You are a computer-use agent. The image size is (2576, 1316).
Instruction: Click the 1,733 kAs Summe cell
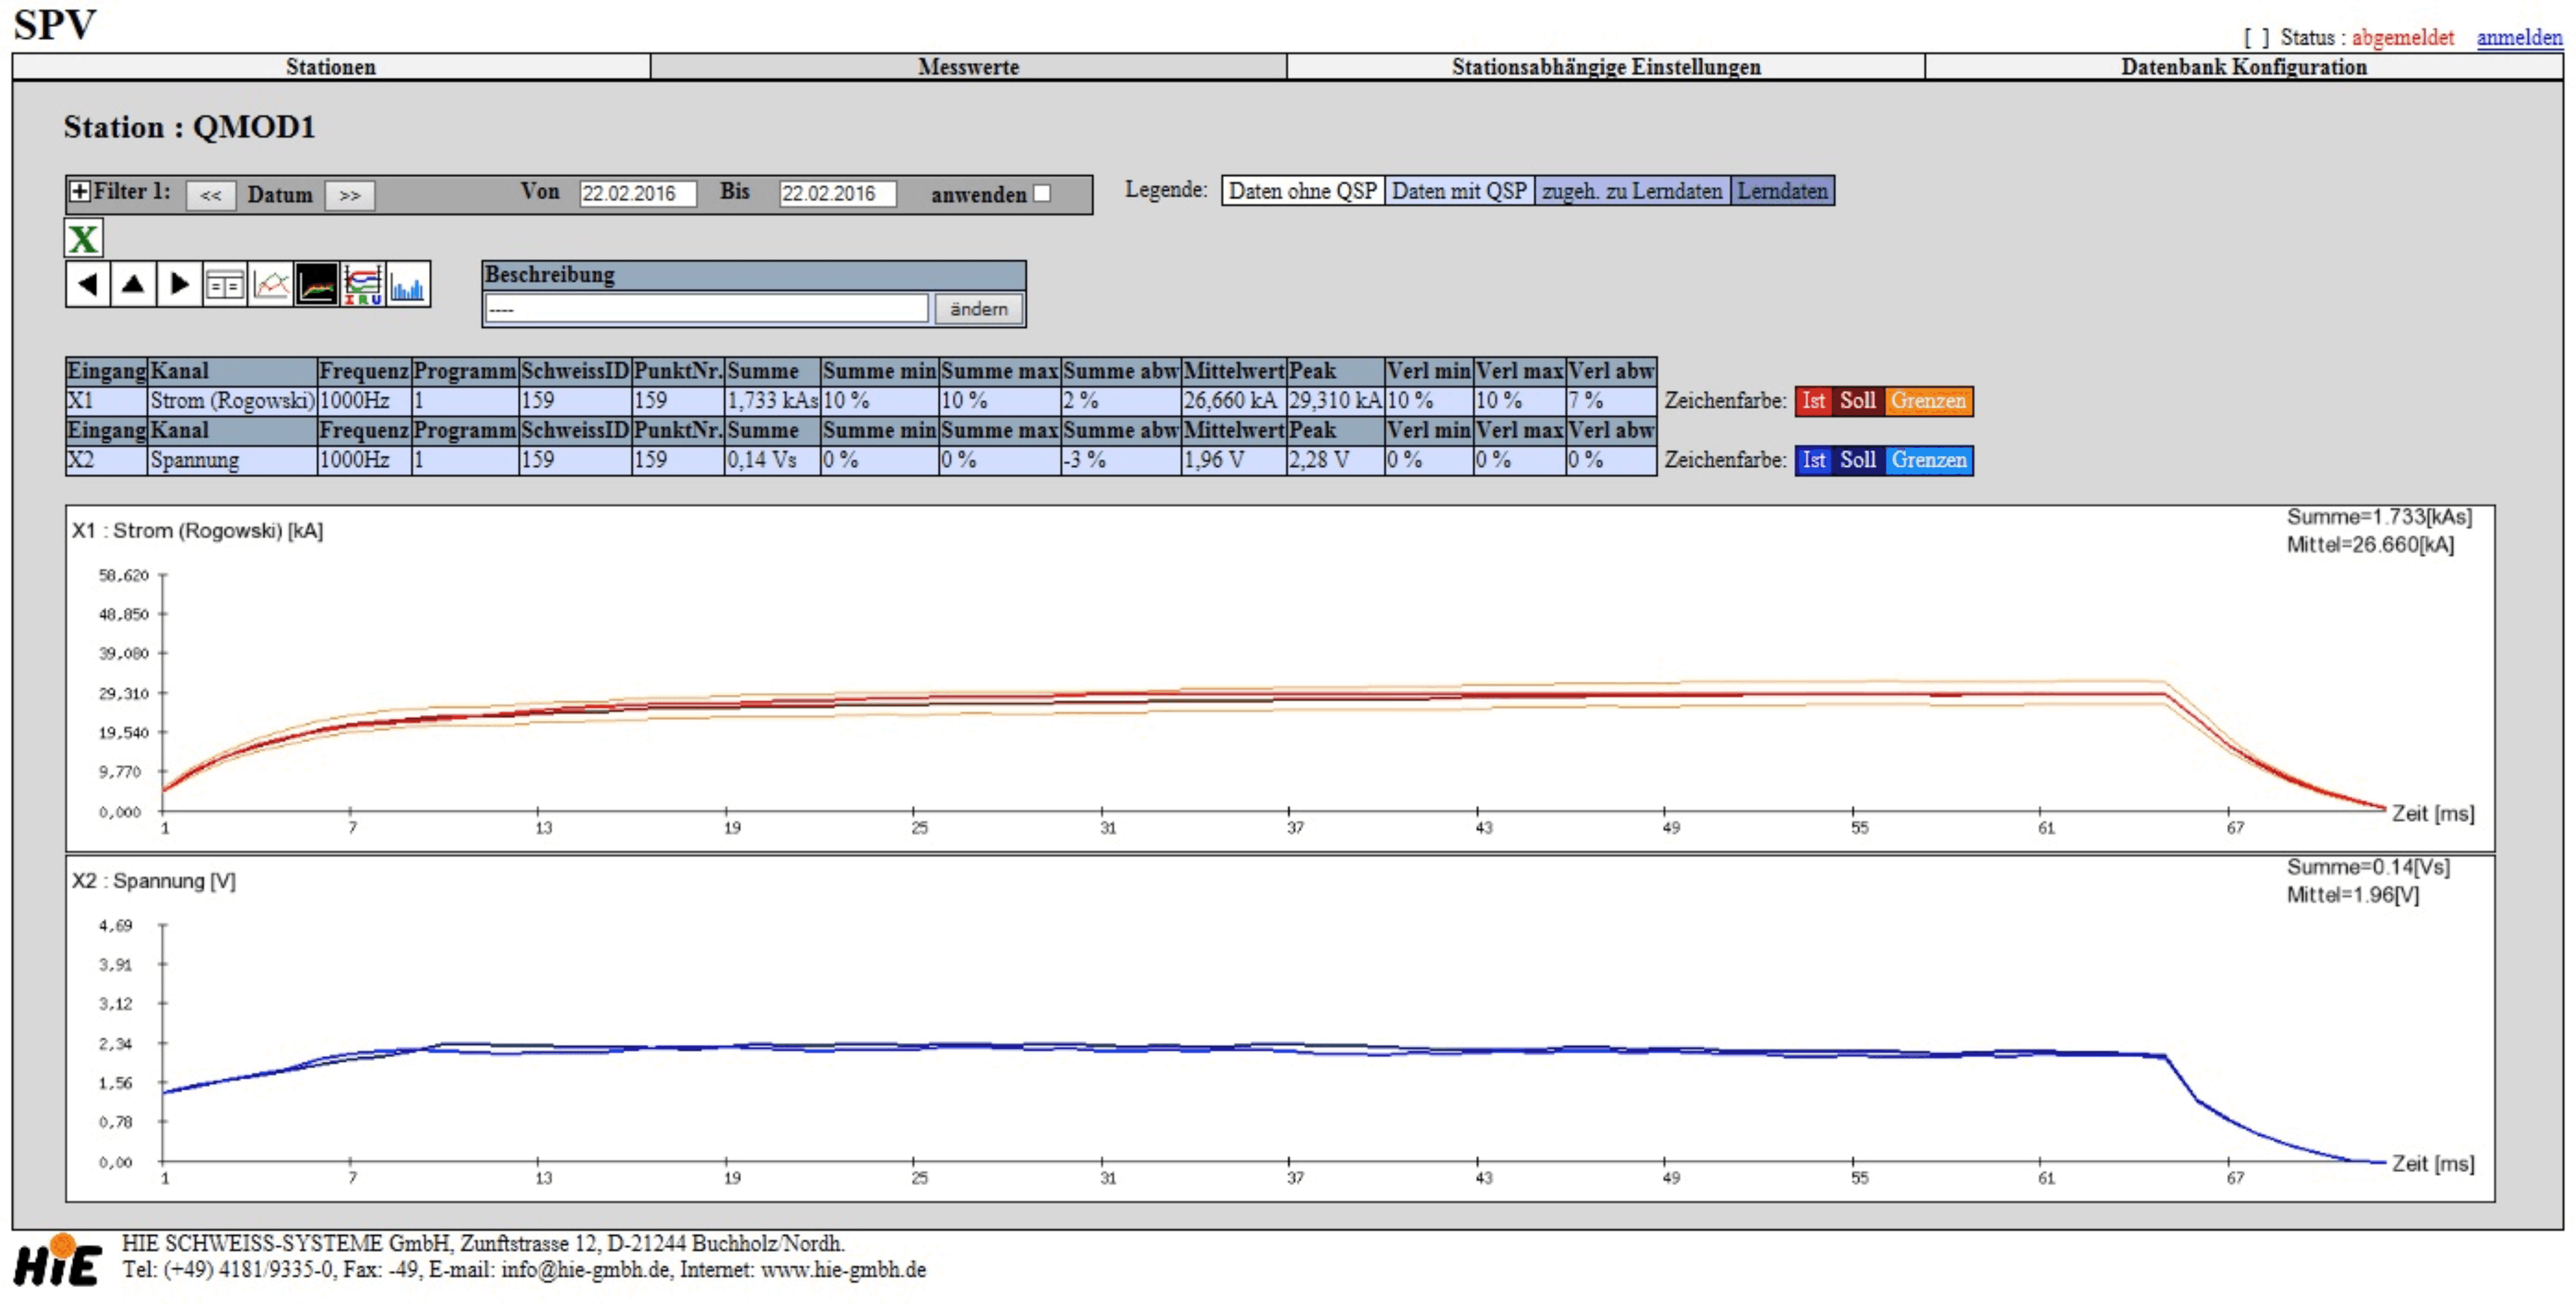772,401
